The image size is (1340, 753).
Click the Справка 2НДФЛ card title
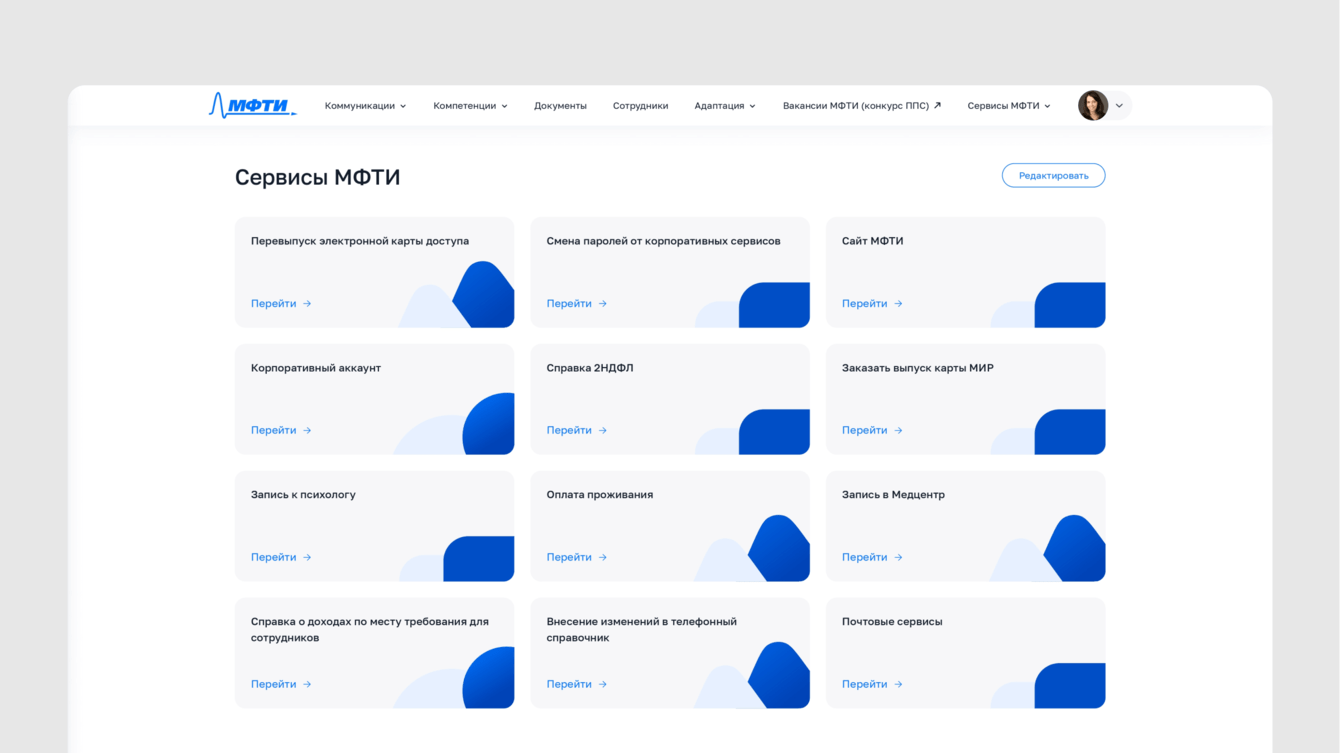tap(590, 368)
